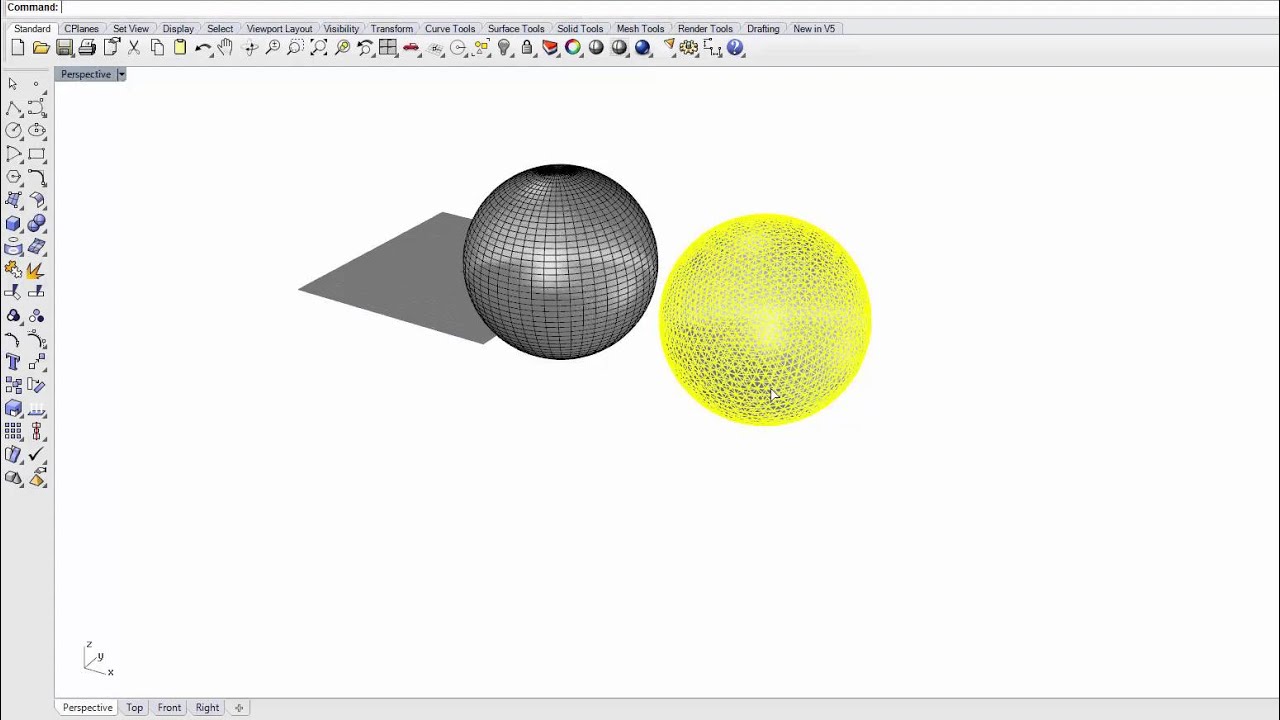Click the Undo View Change icon
This screenshot has width=1280, height=720.
click(365, 48)
